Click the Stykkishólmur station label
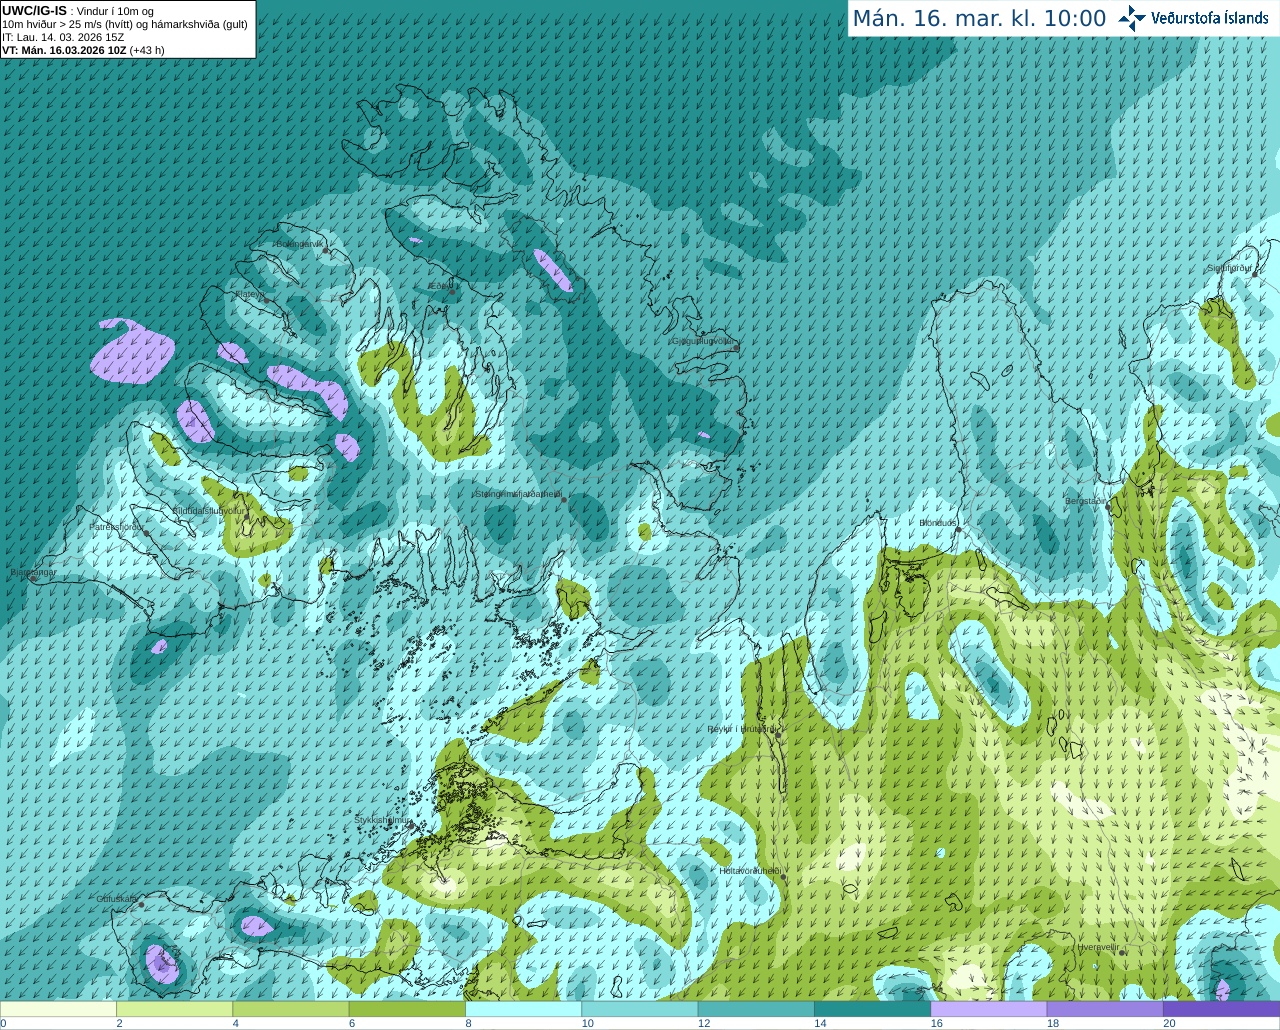The width and height of the screenshot is (1280, 1030). coord(382,820)
